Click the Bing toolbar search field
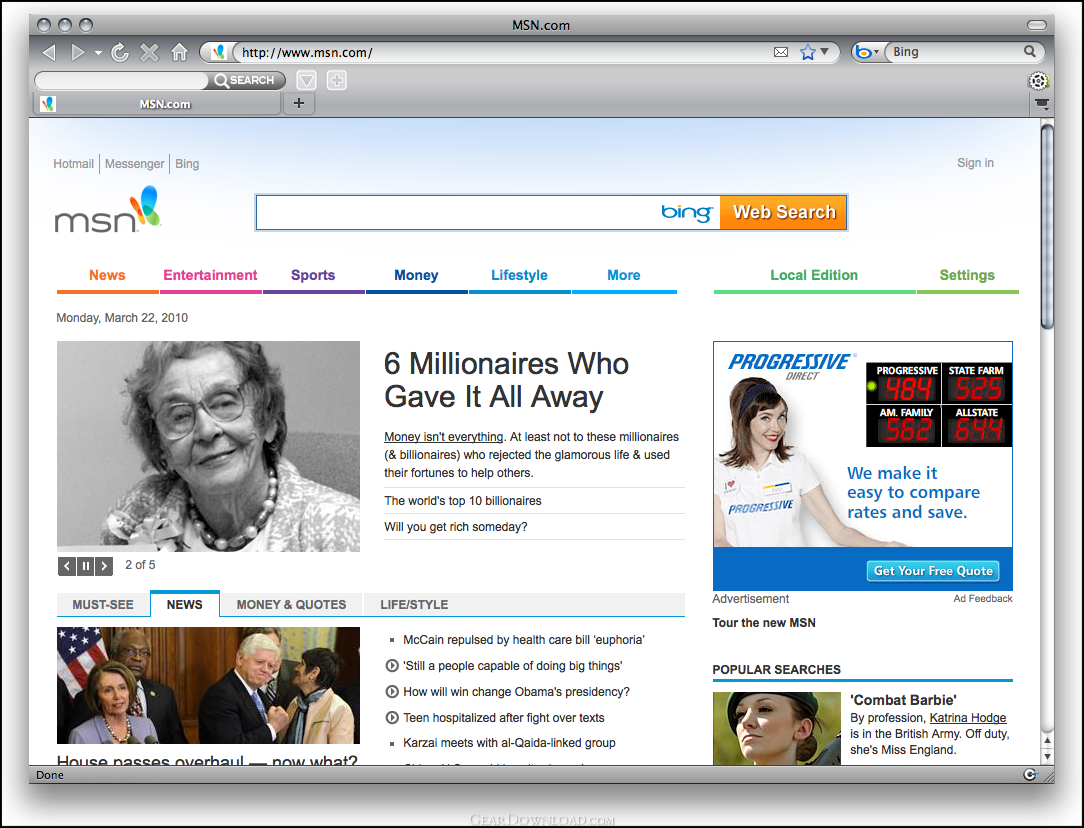Viewport: 1084px width, 828px height. point(954,52)
